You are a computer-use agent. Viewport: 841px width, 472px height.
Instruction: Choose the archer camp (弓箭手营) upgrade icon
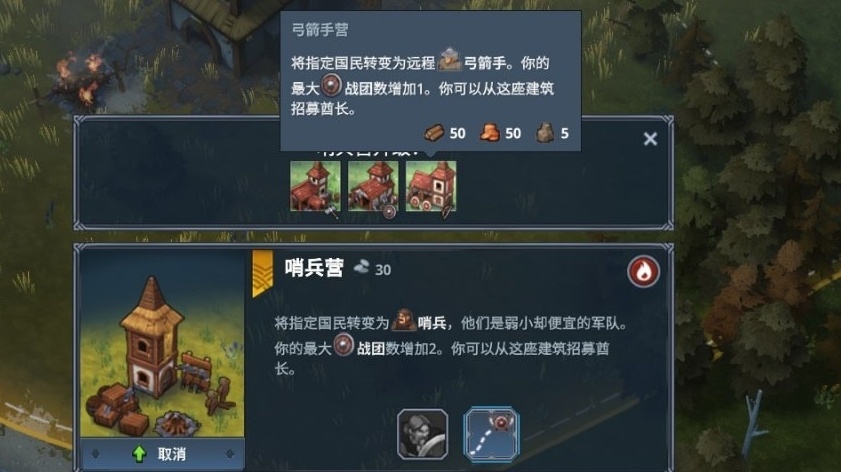431,187
